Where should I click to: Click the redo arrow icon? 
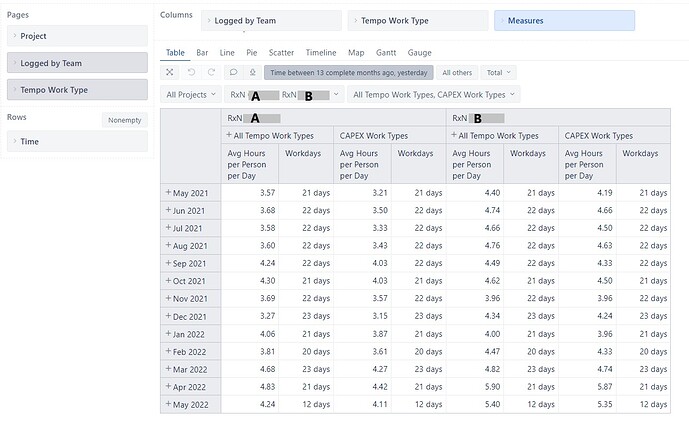tap(211, 72)
